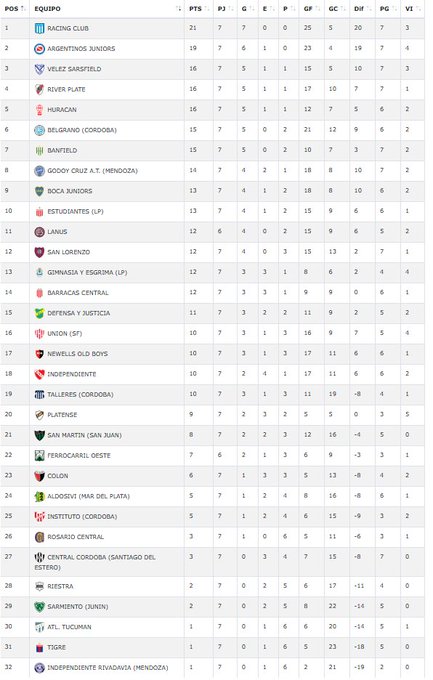Screen dimensions: 433x680
Task: Click the San Lorenzo crest icon
Action: pos(39,252)
